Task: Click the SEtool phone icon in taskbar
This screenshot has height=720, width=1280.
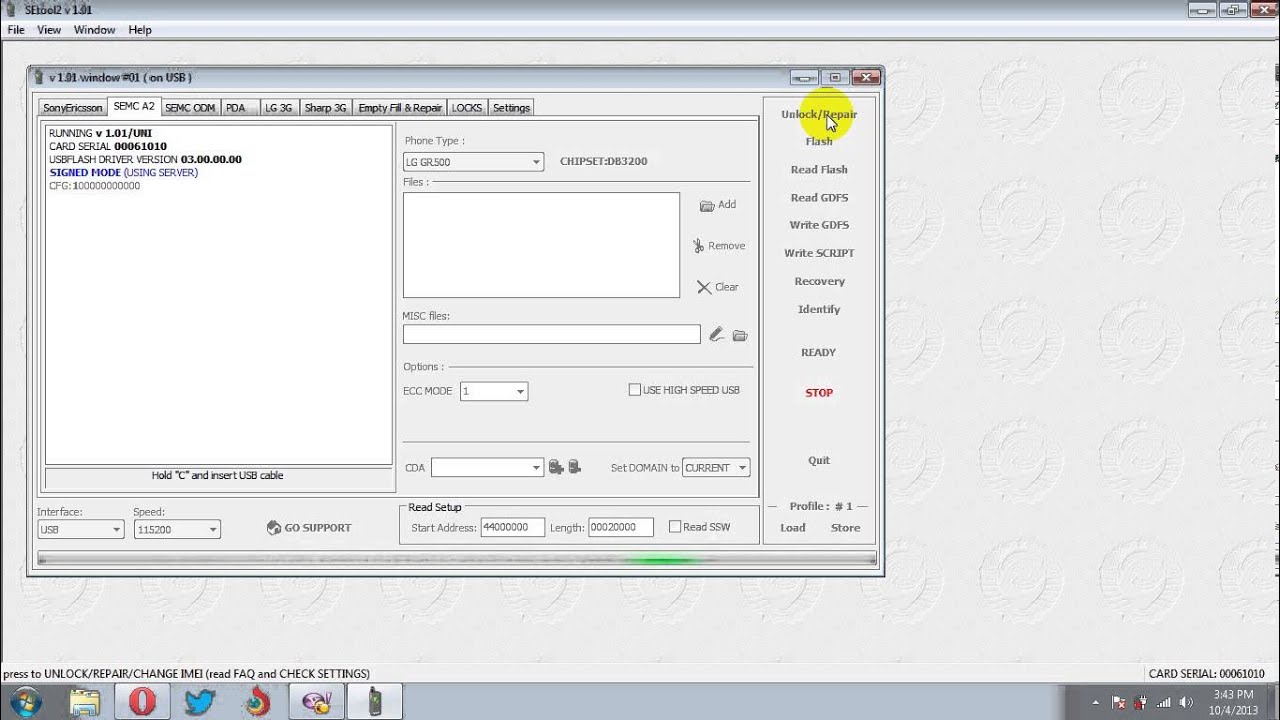Action: click(x=375, y=702)
